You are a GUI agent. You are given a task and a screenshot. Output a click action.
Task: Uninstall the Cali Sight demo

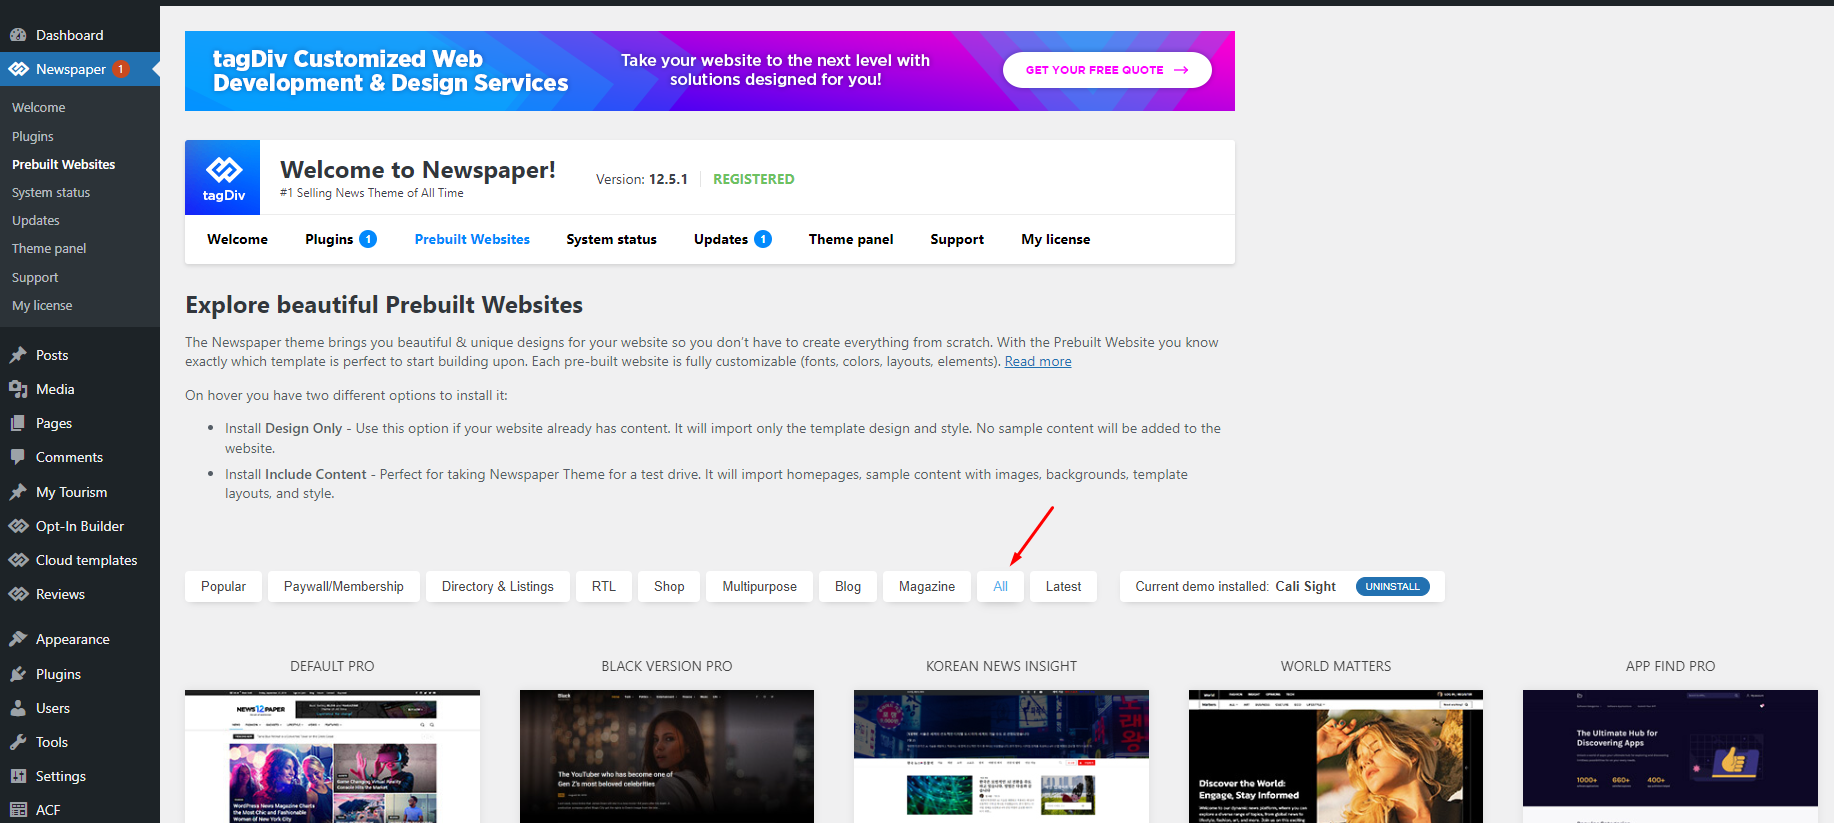1392,586
